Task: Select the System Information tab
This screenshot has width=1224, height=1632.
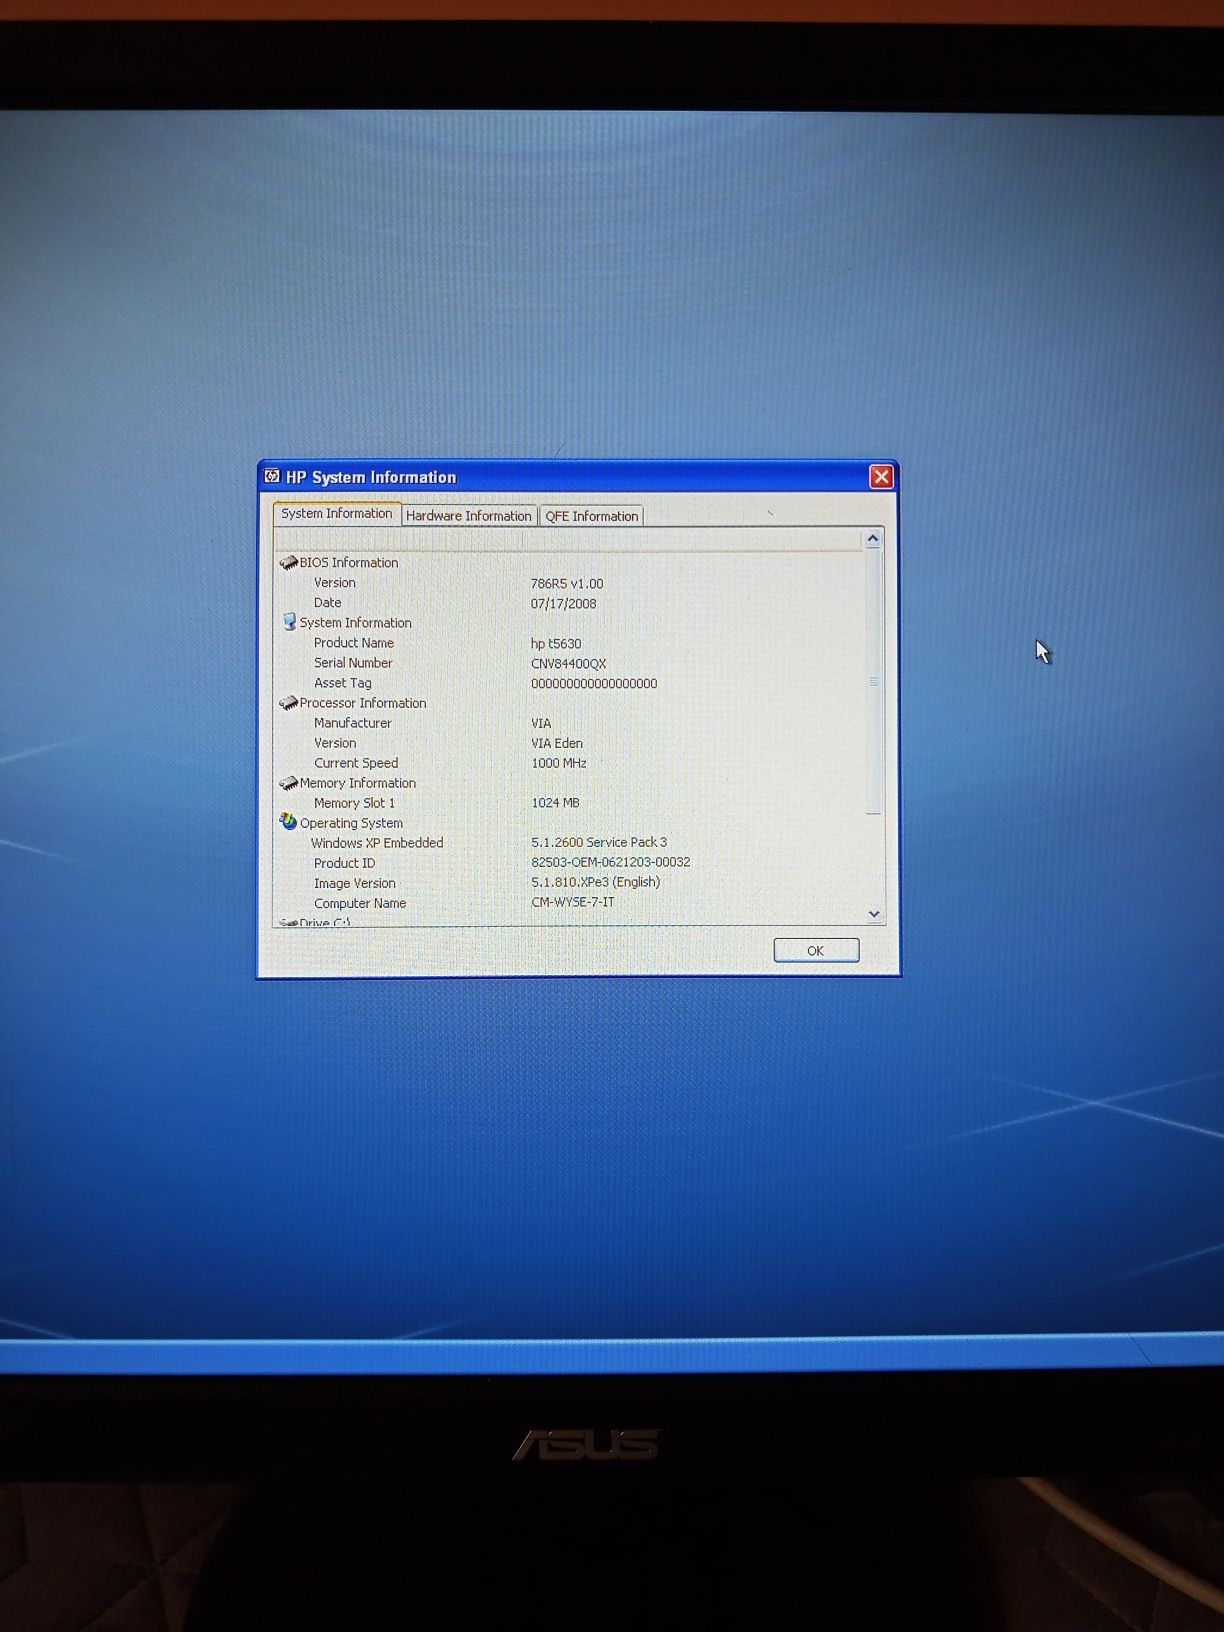Action: [337, 514]
